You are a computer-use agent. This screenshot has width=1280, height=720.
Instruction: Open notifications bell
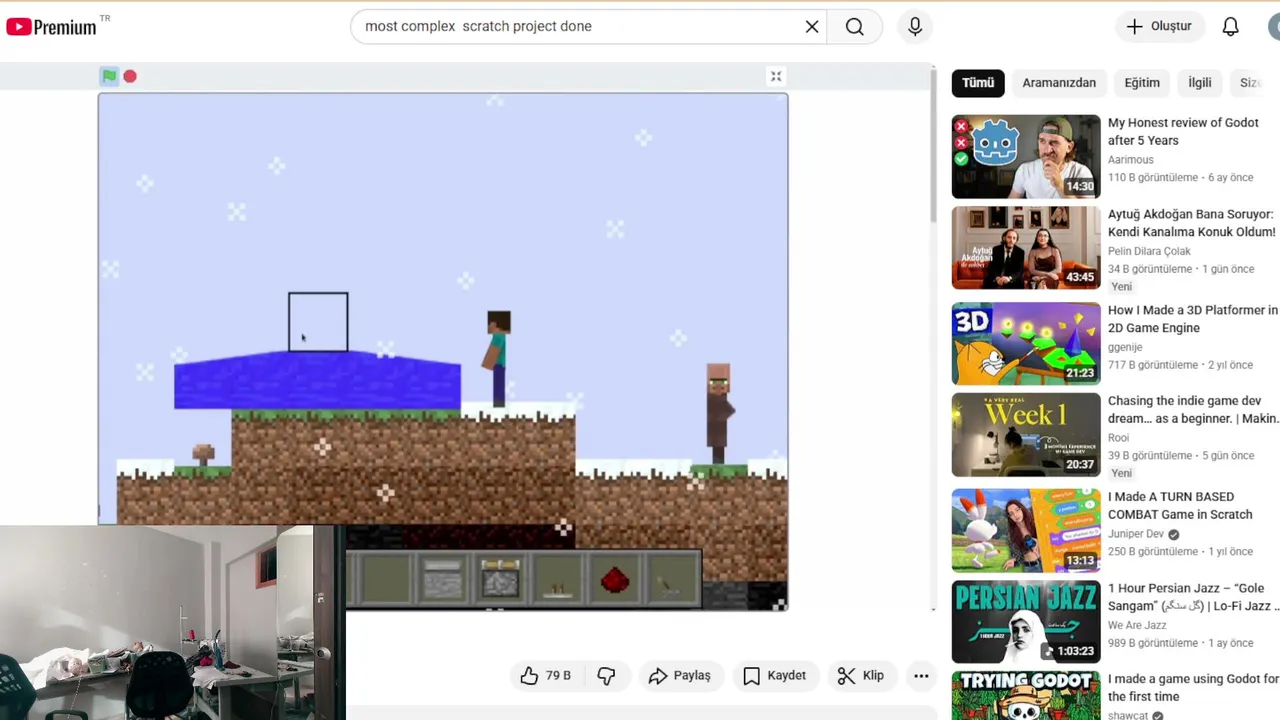(1231, 27)
